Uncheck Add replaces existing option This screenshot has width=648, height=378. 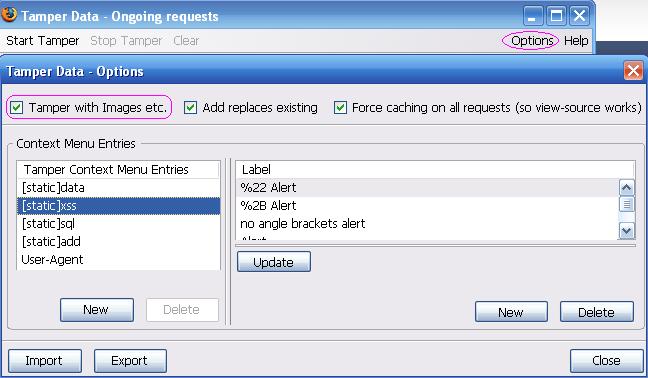pos(190,108)
